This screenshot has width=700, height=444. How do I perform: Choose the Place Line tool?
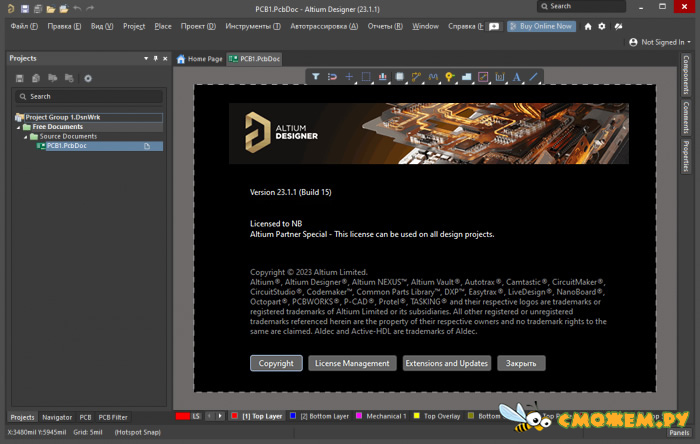[533, 77]
